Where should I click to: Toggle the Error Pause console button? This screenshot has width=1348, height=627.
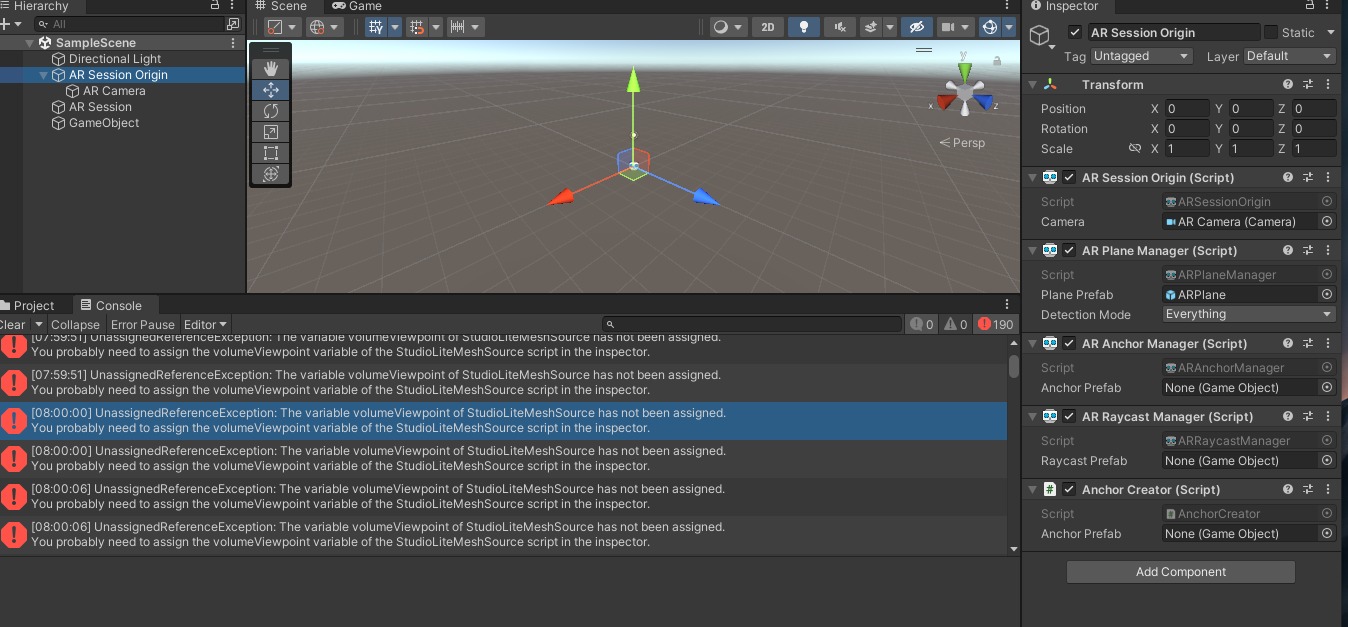pyautogui.click(x=142, y=324)
